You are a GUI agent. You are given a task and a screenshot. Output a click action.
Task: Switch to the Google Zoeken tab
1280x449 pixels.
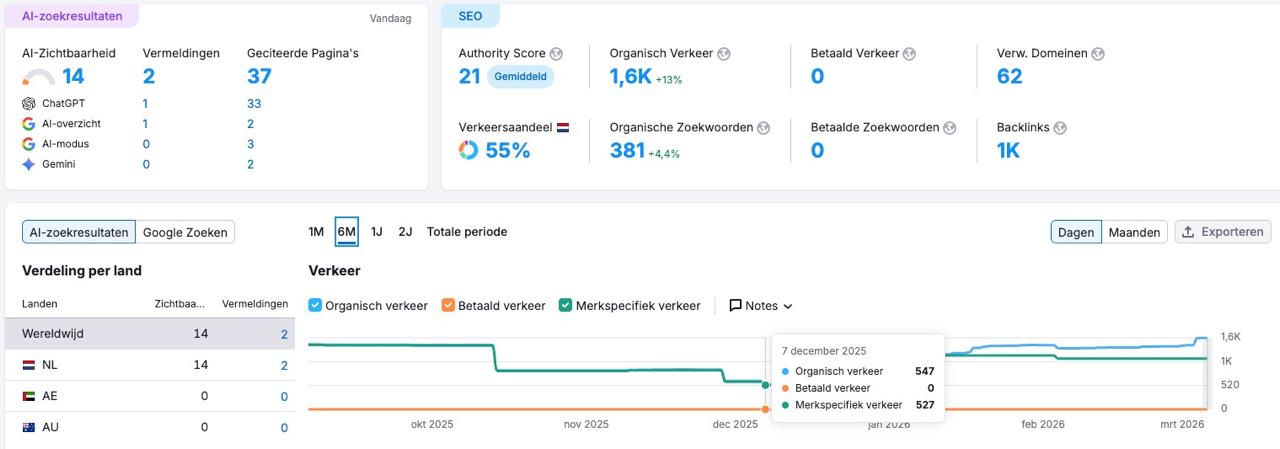pos(185,232)
